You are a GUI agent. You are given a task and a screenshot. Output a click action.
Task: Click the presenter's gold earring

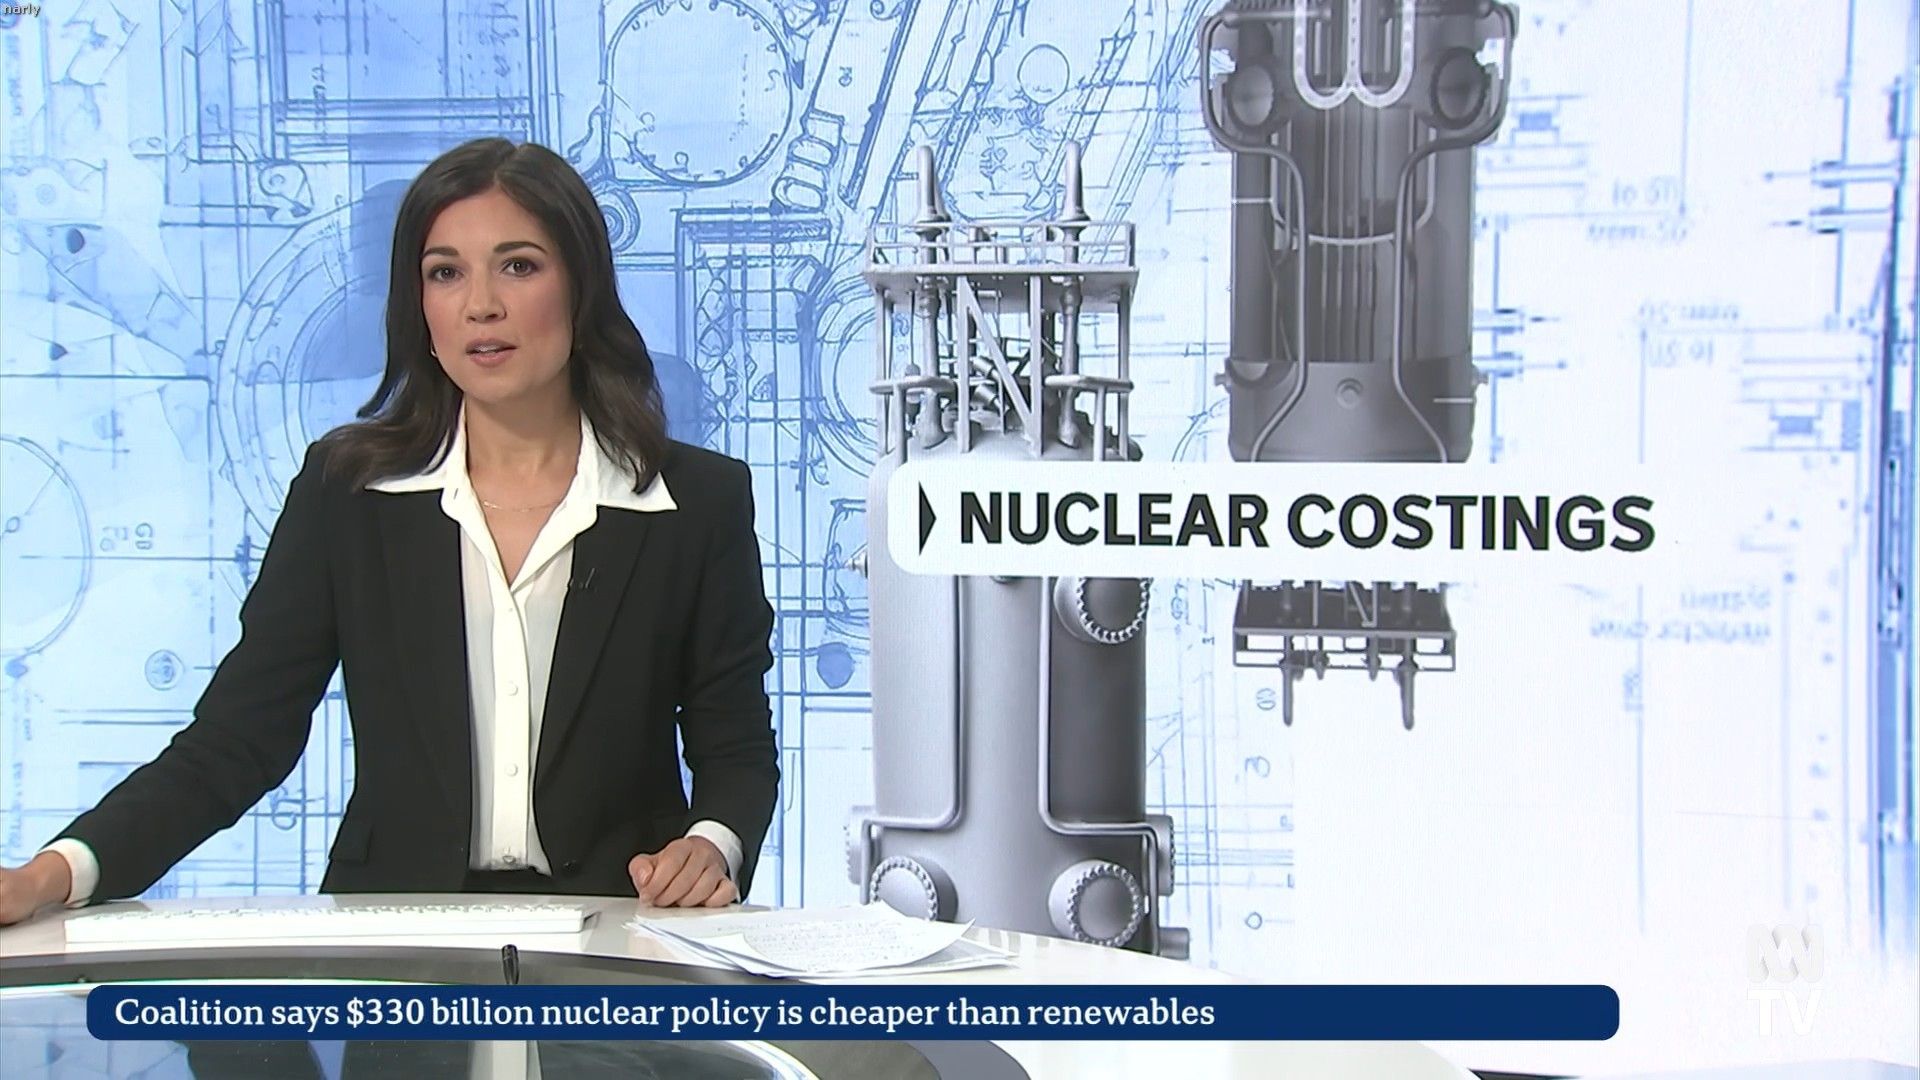[434, 348]
